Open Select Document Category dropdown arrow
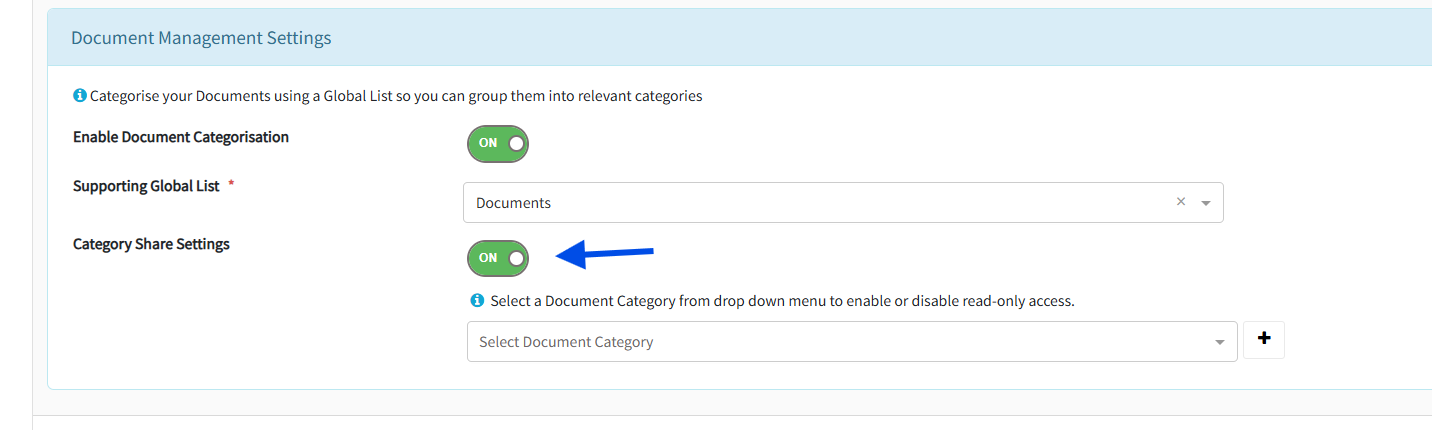 pyautogui.click(x=1219, y=342)
